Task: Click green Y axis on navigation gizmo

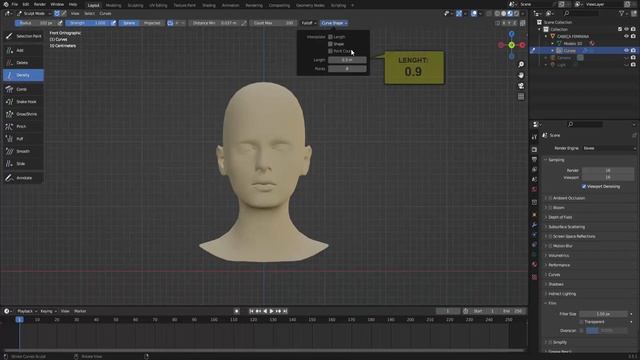Action: pos(511,45)
